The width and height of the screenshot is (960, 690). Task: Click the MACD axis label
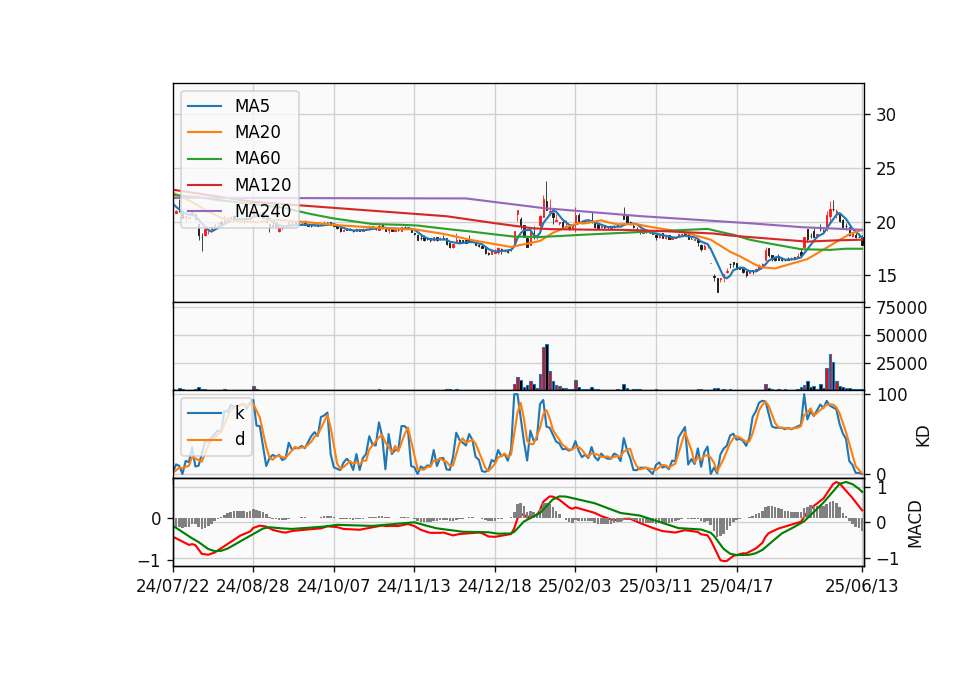tap(915, 524)
